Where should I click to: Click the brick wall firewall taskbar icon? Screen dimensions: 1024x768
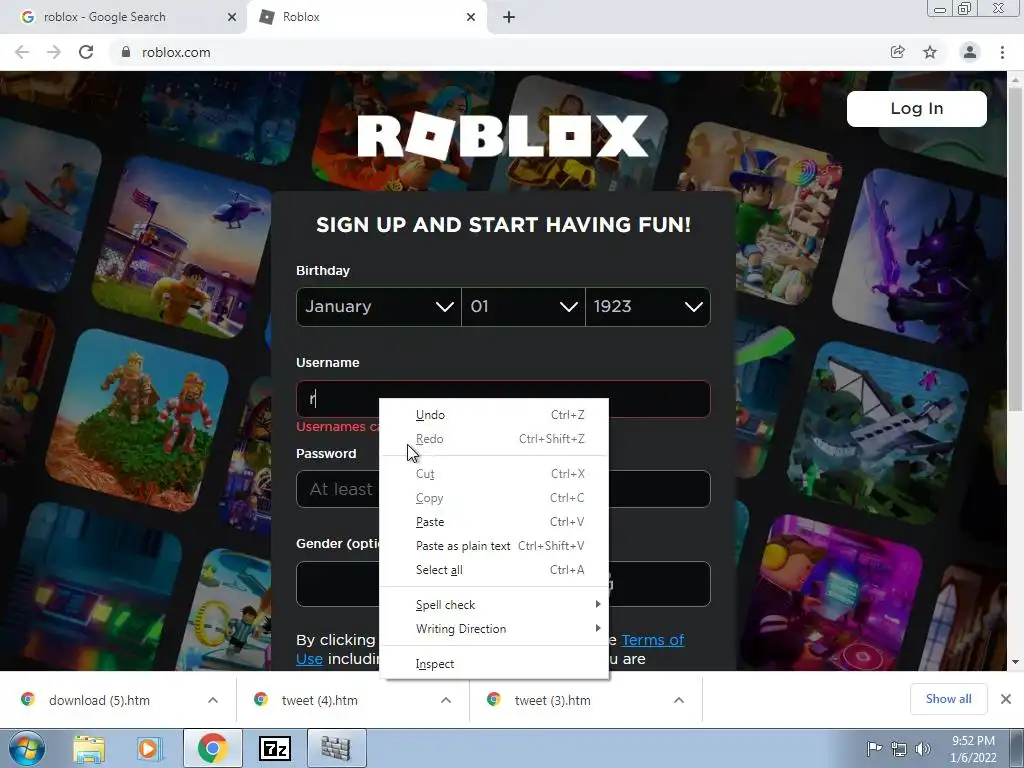coord(336,748)
